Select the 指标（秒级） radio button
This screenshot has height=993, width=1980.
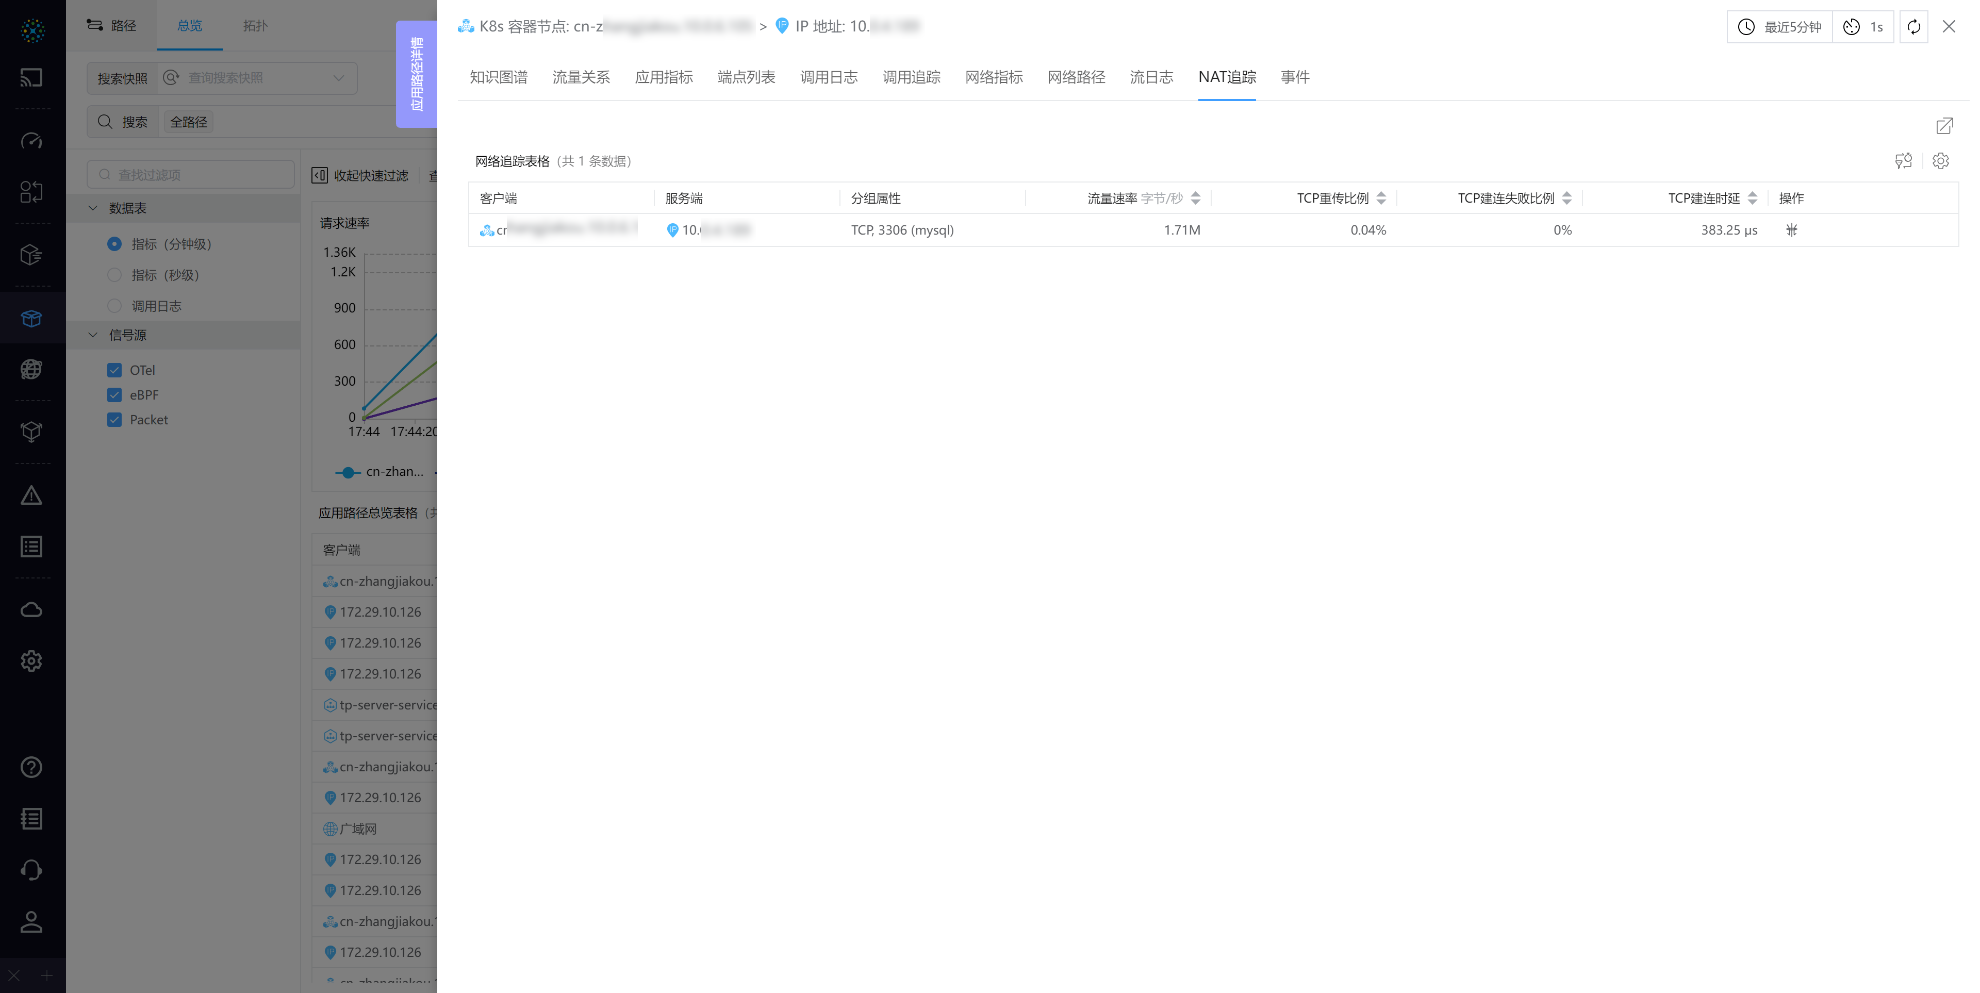point(114,274)
